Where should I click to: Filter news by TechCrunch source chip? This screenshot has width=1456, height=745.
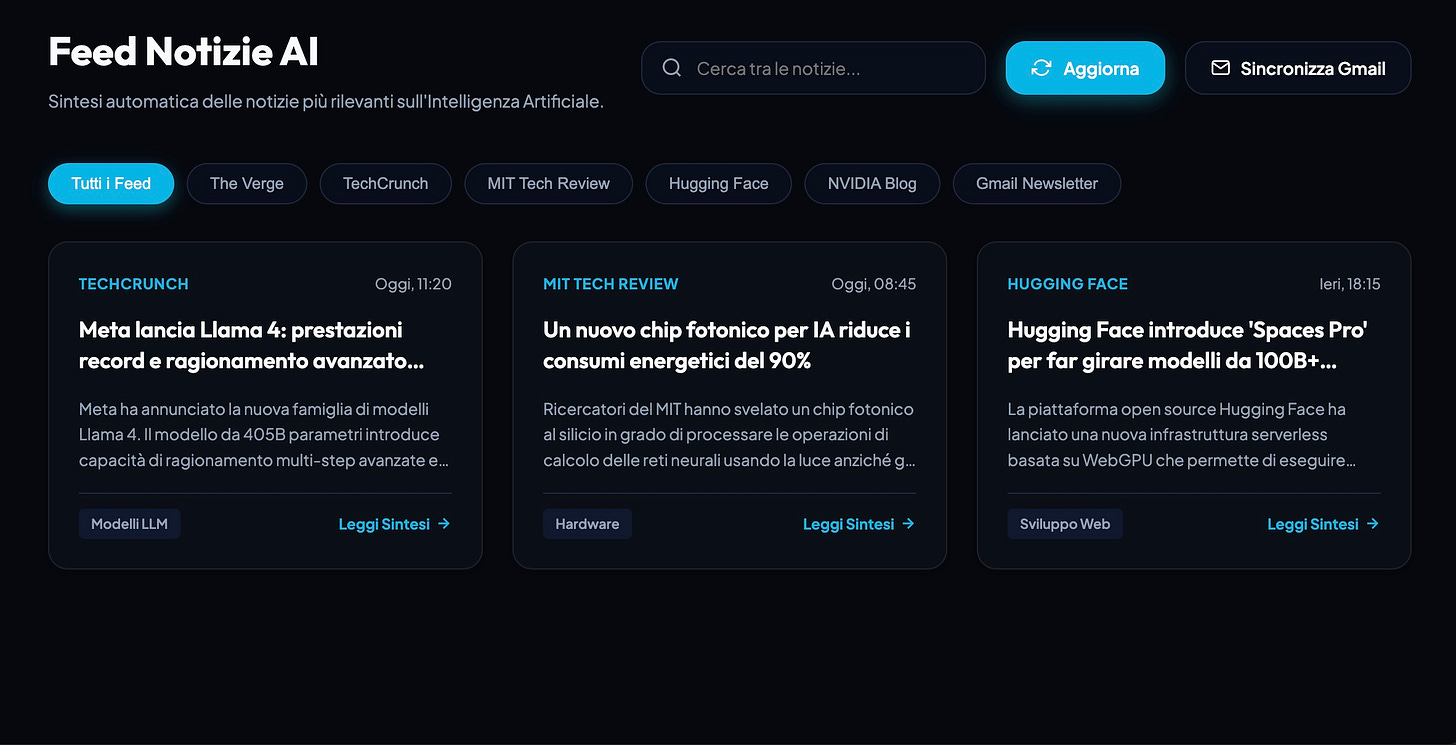click(x=385, y=183)
